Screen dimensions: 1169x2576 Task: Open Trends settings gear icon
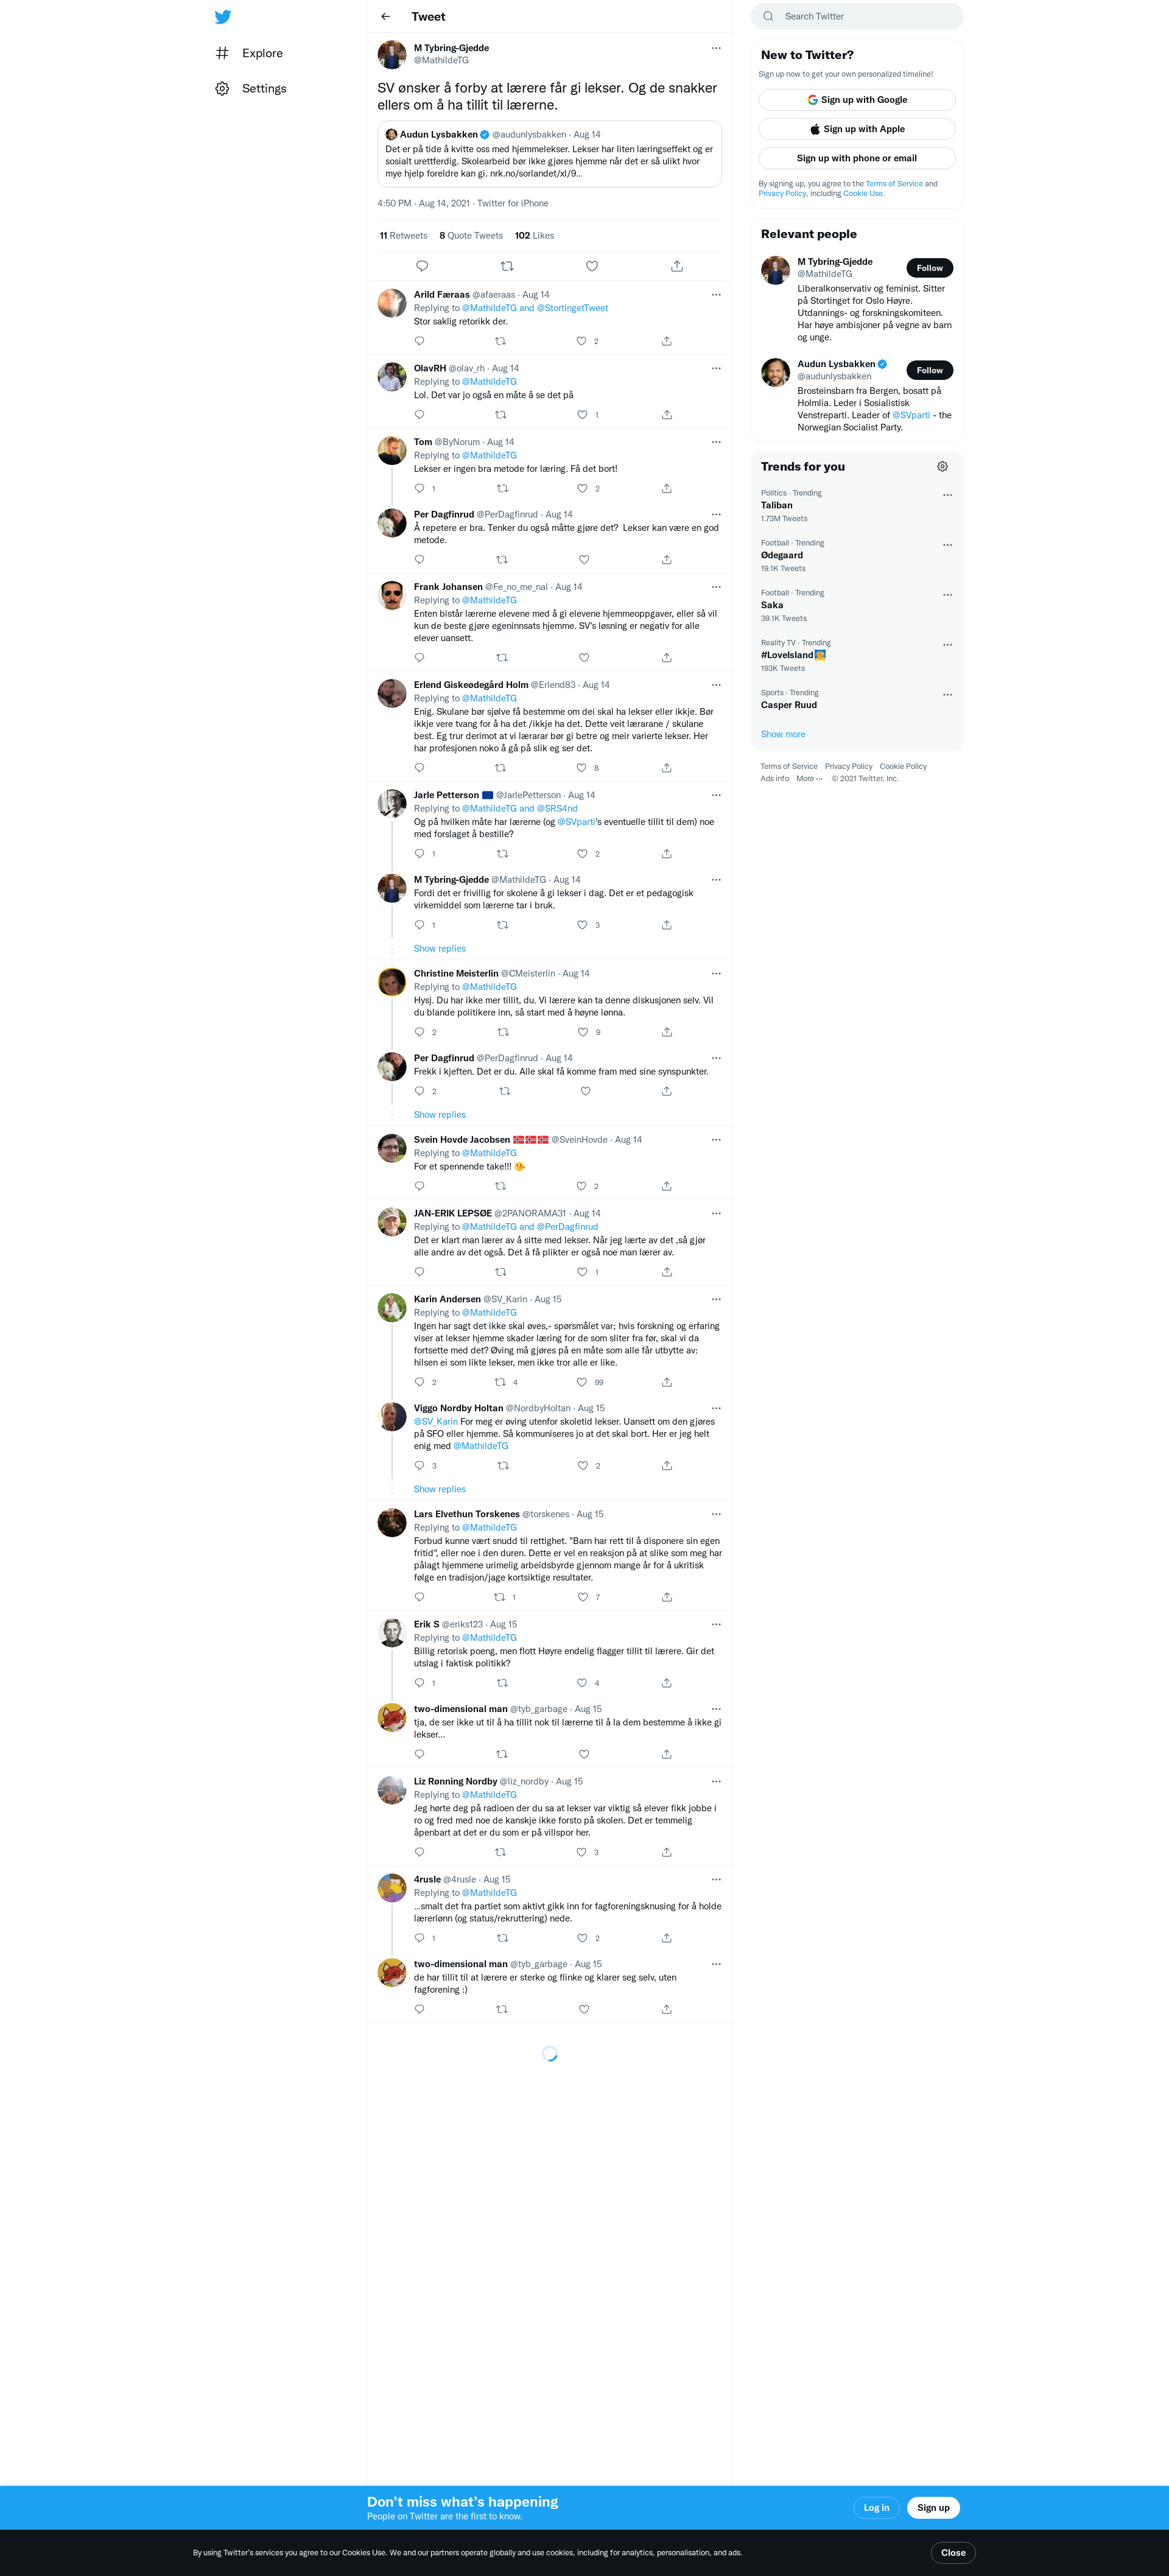942,467
